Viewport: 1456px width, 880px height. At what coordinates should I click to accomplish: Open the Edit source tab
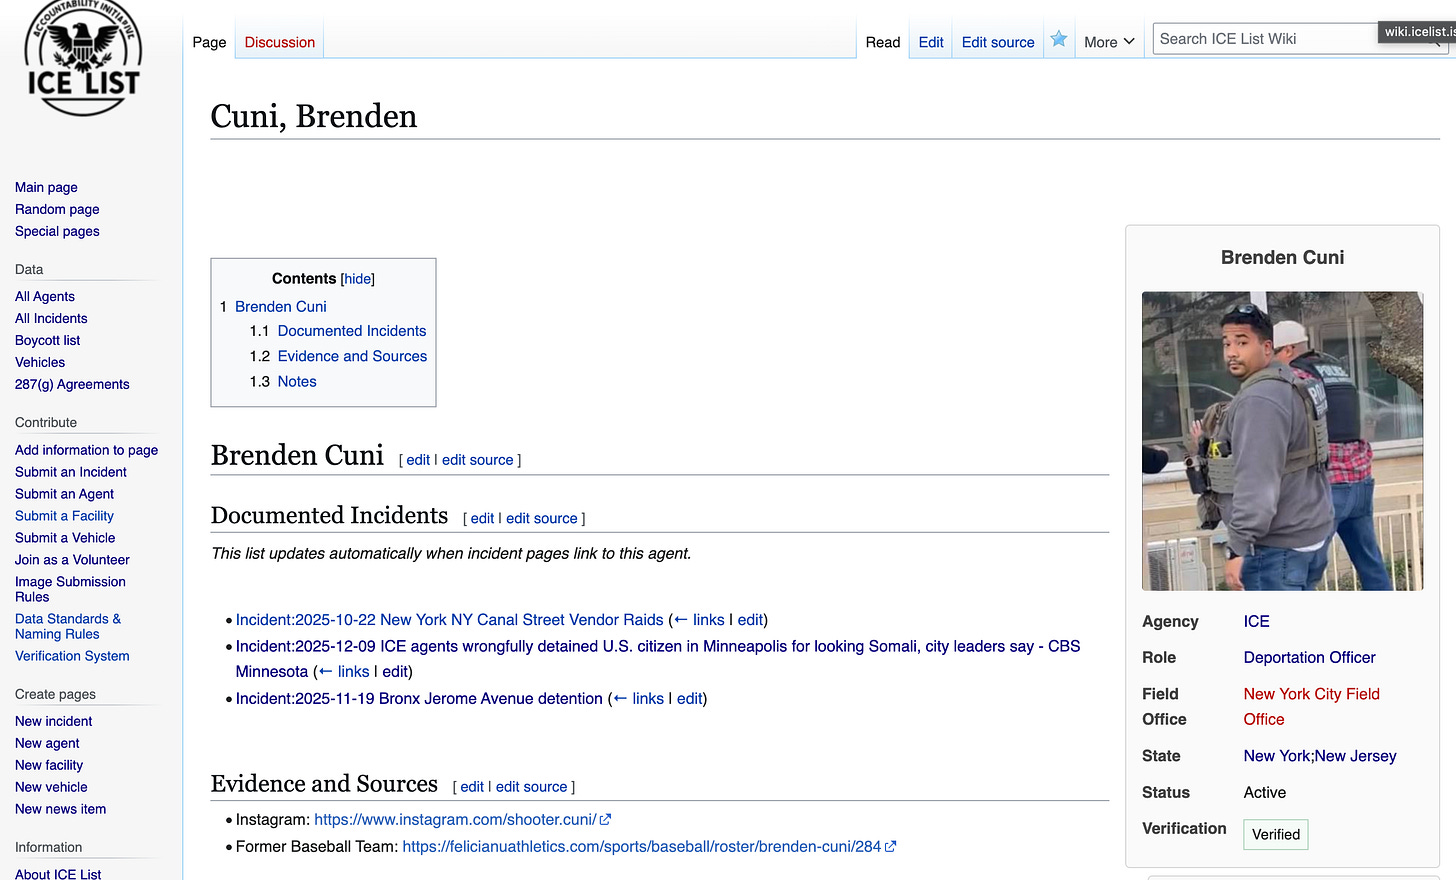tap(998, 42)
